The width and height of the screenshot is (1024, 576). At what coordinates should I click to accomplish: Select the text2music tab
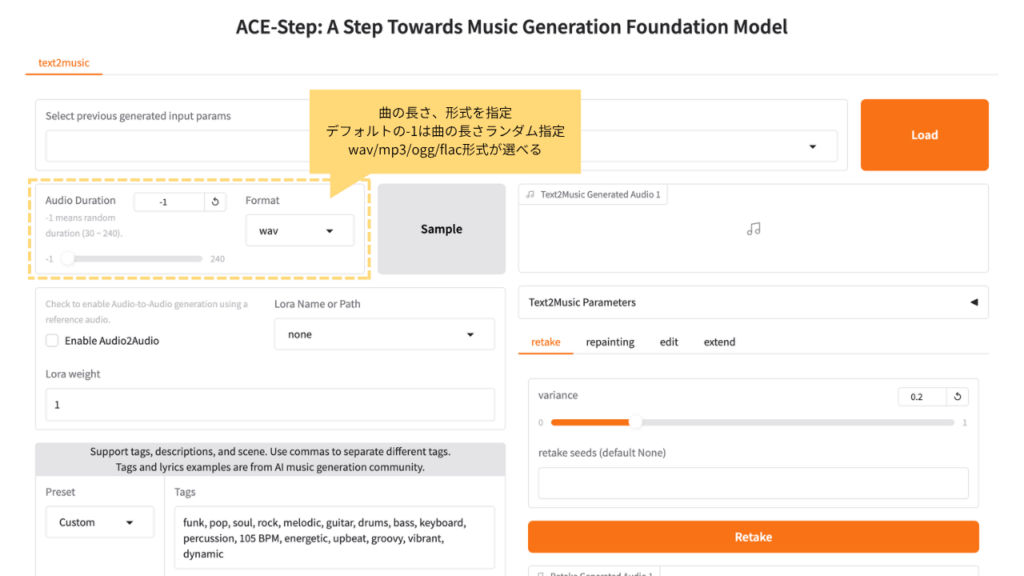click(64, 63)
